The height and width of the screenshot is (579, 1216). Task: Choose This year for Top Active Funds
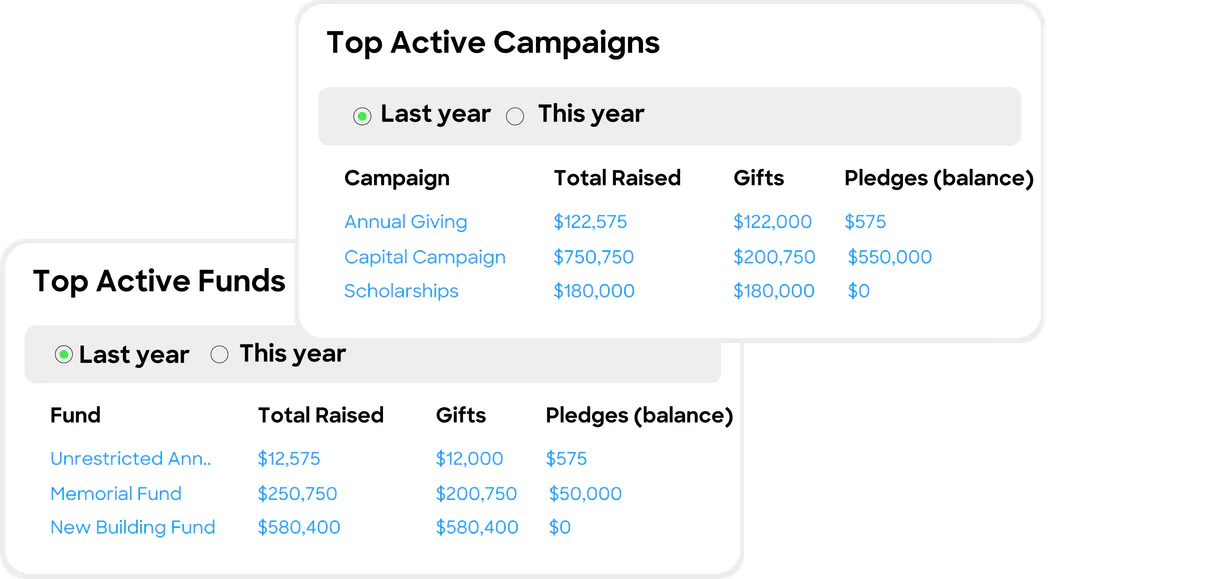220,354
